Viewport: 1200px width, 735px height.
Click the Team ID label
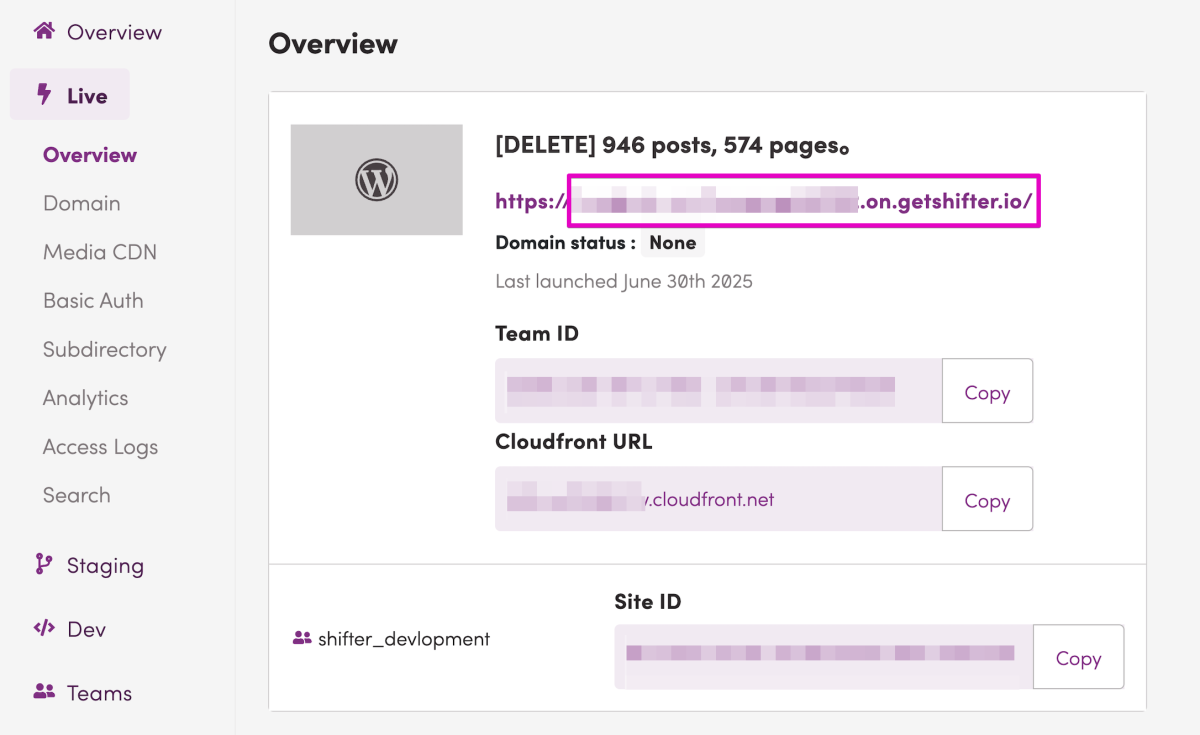tap(537, 334)
